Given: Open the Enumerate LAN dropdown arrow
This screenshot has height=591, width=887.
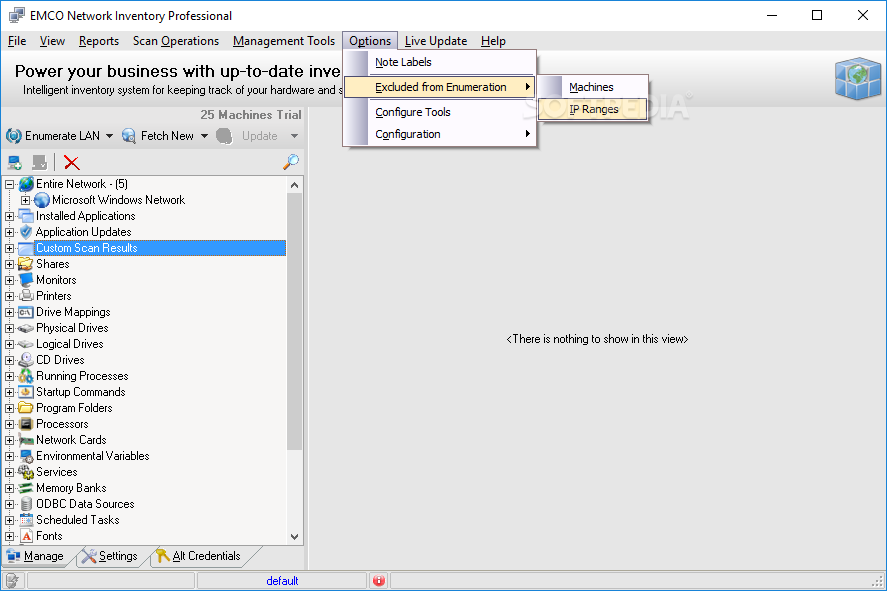Looking at the screenshot, I should (109, 136).
